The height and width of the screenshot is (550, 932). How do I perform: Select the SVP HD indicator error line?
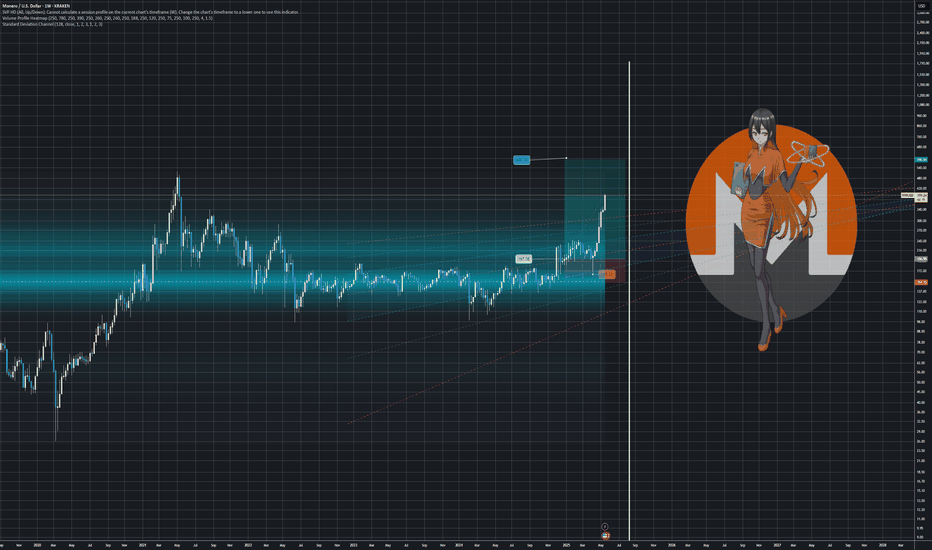tap(150, 12)
